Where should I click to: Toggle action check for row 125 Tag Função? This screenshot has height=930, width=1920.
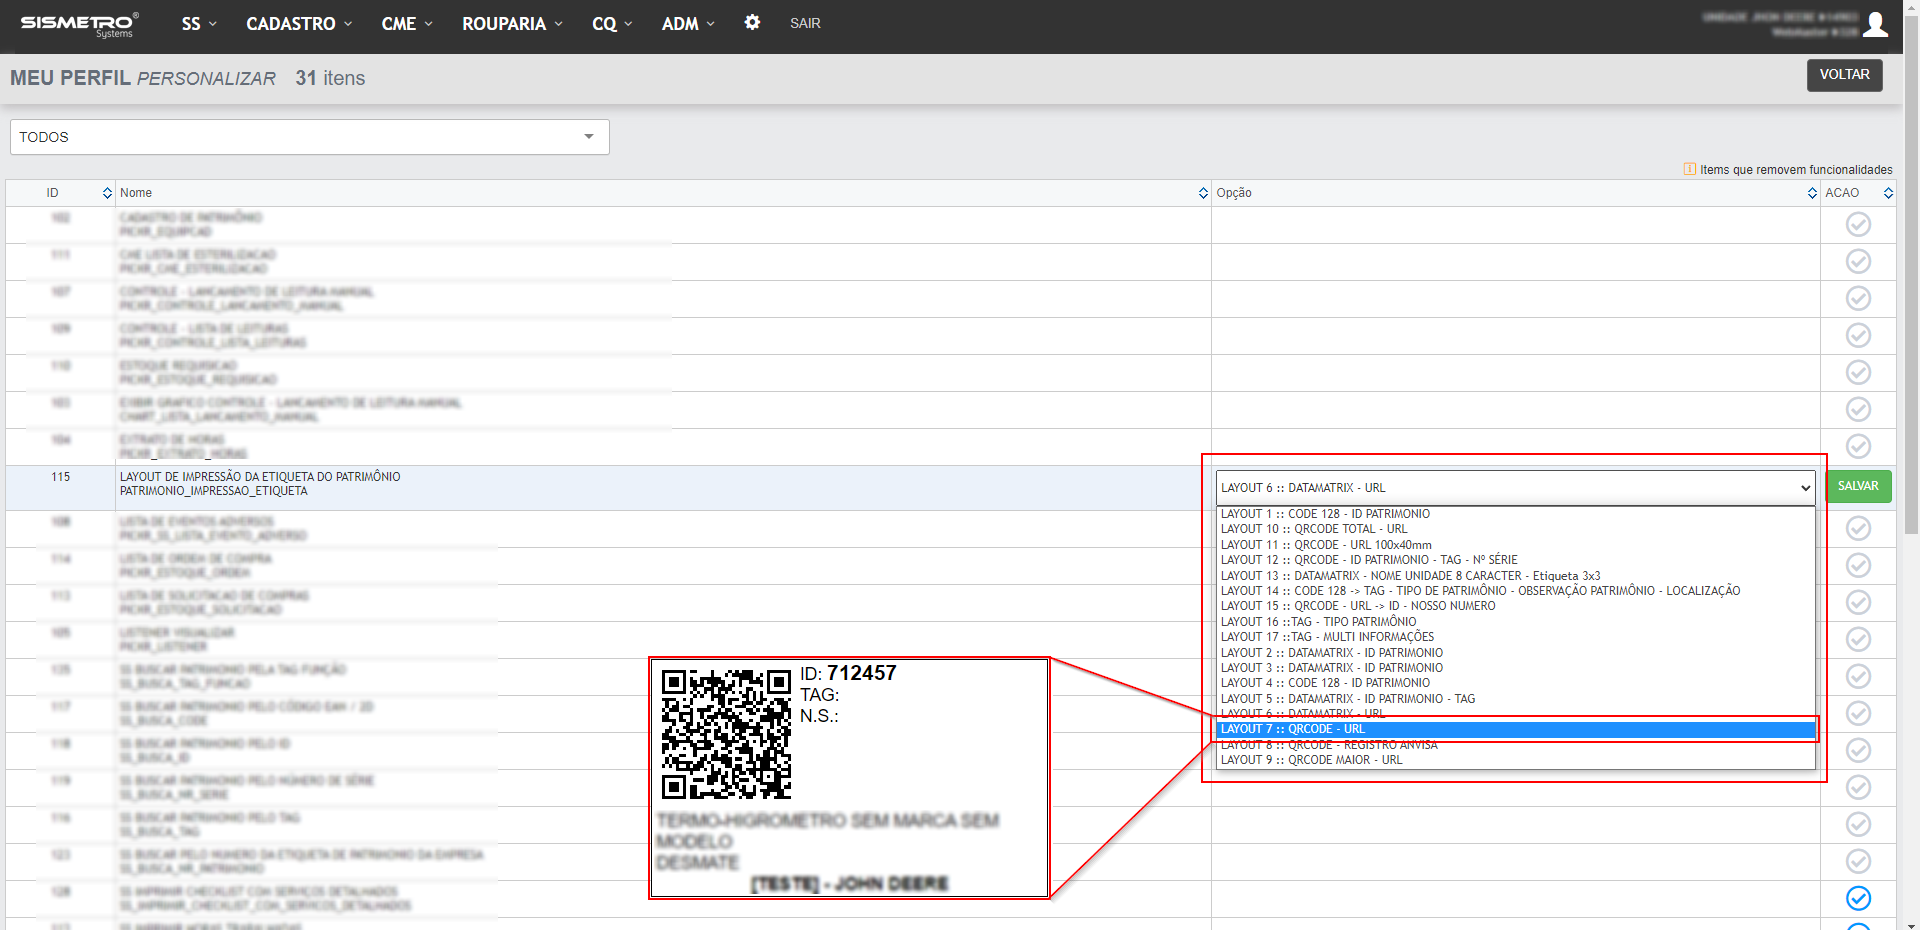[1858, 676]
